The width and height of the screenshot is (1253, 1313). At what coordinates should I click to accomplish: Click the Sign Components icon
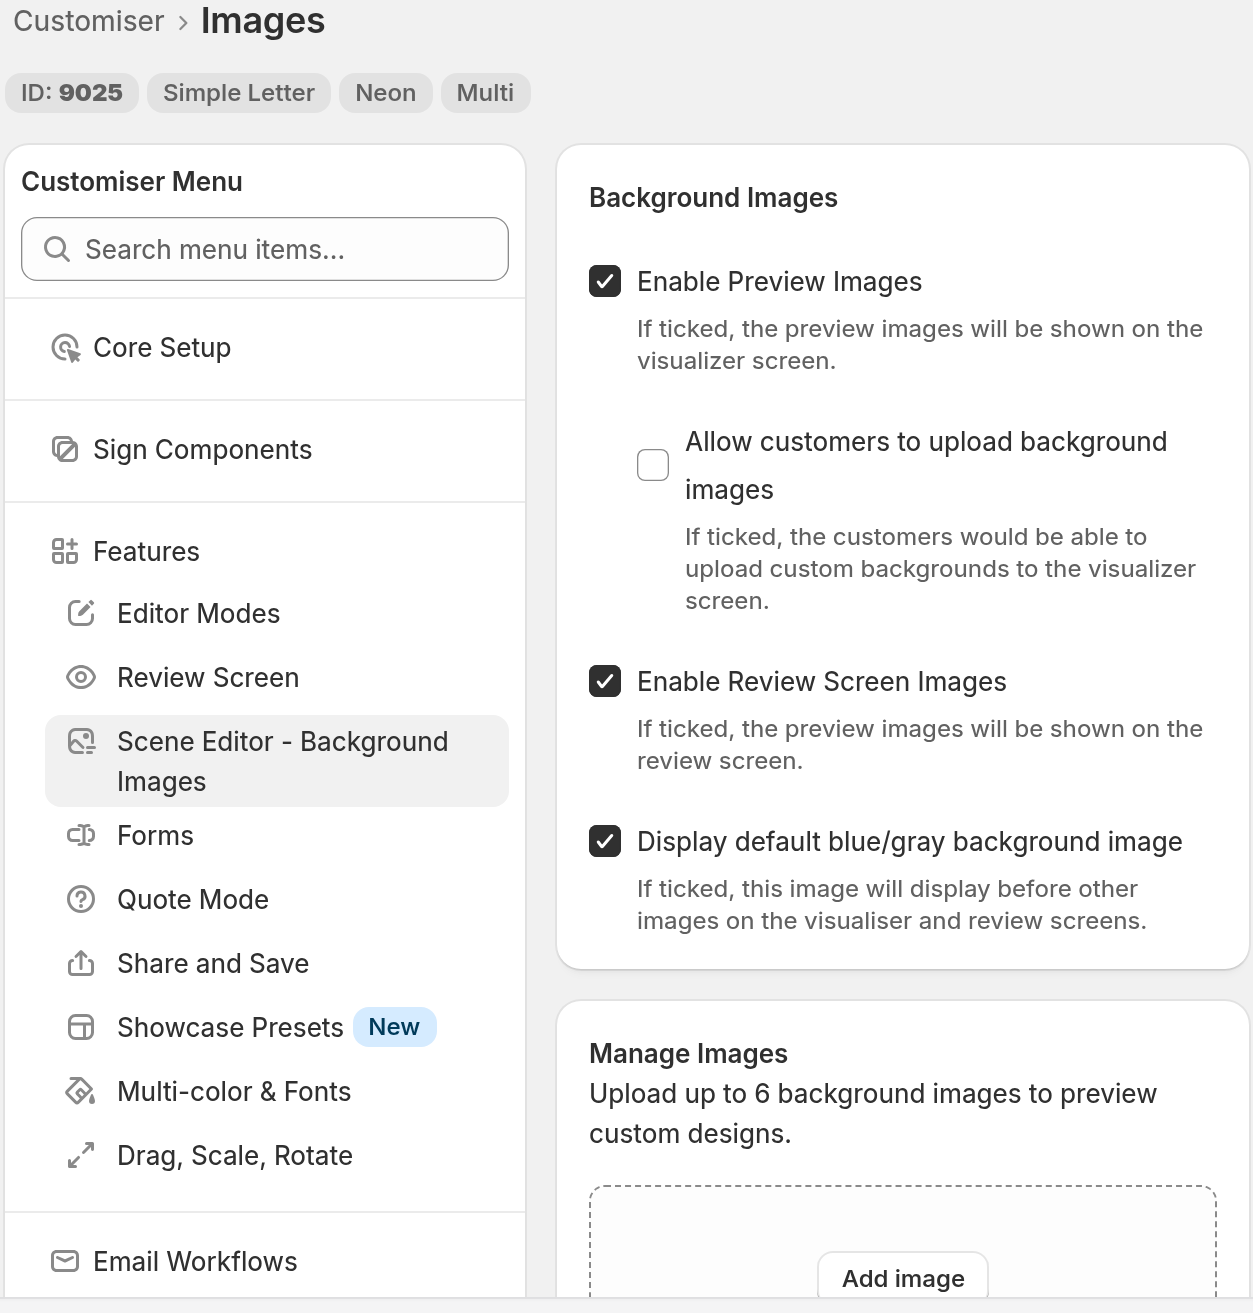[x=65, y=450]
